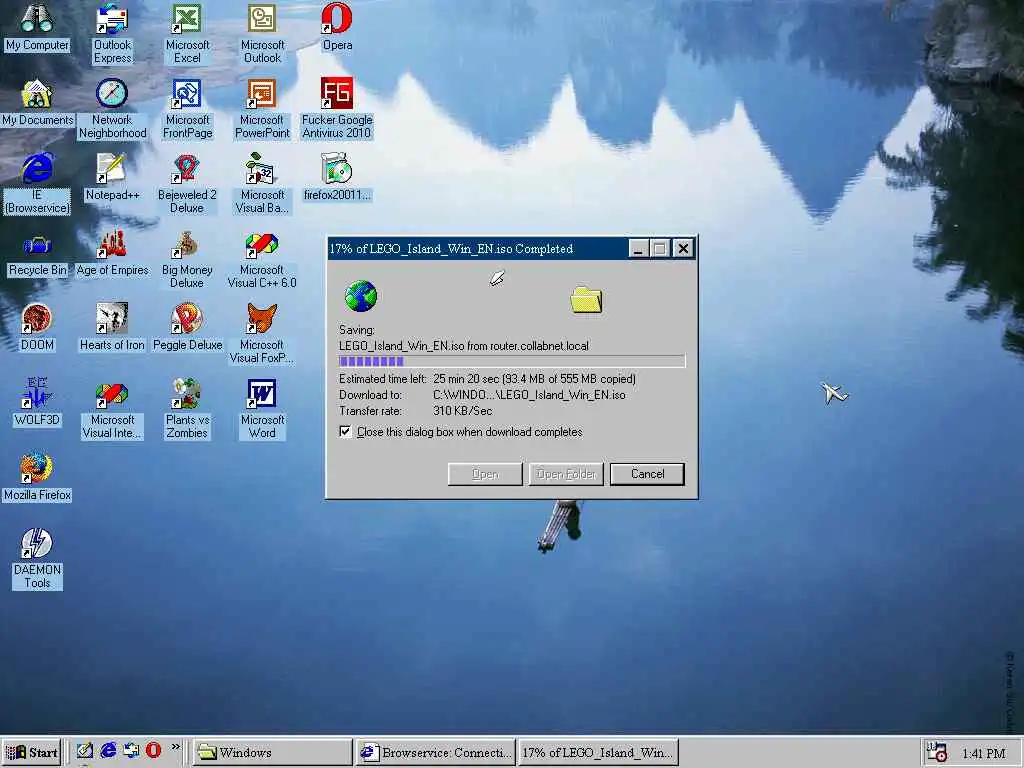Screen dimensions: 1024x768
Task: Open Network Neighborhood icon
Action: 112,108
